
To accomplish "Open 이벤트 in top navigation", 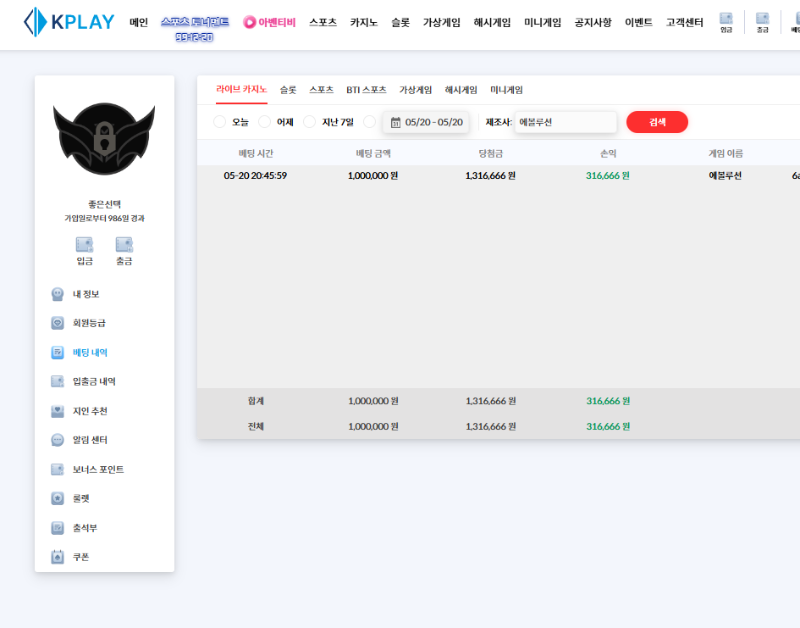I will pyautogui.click(x=639, y=22).
